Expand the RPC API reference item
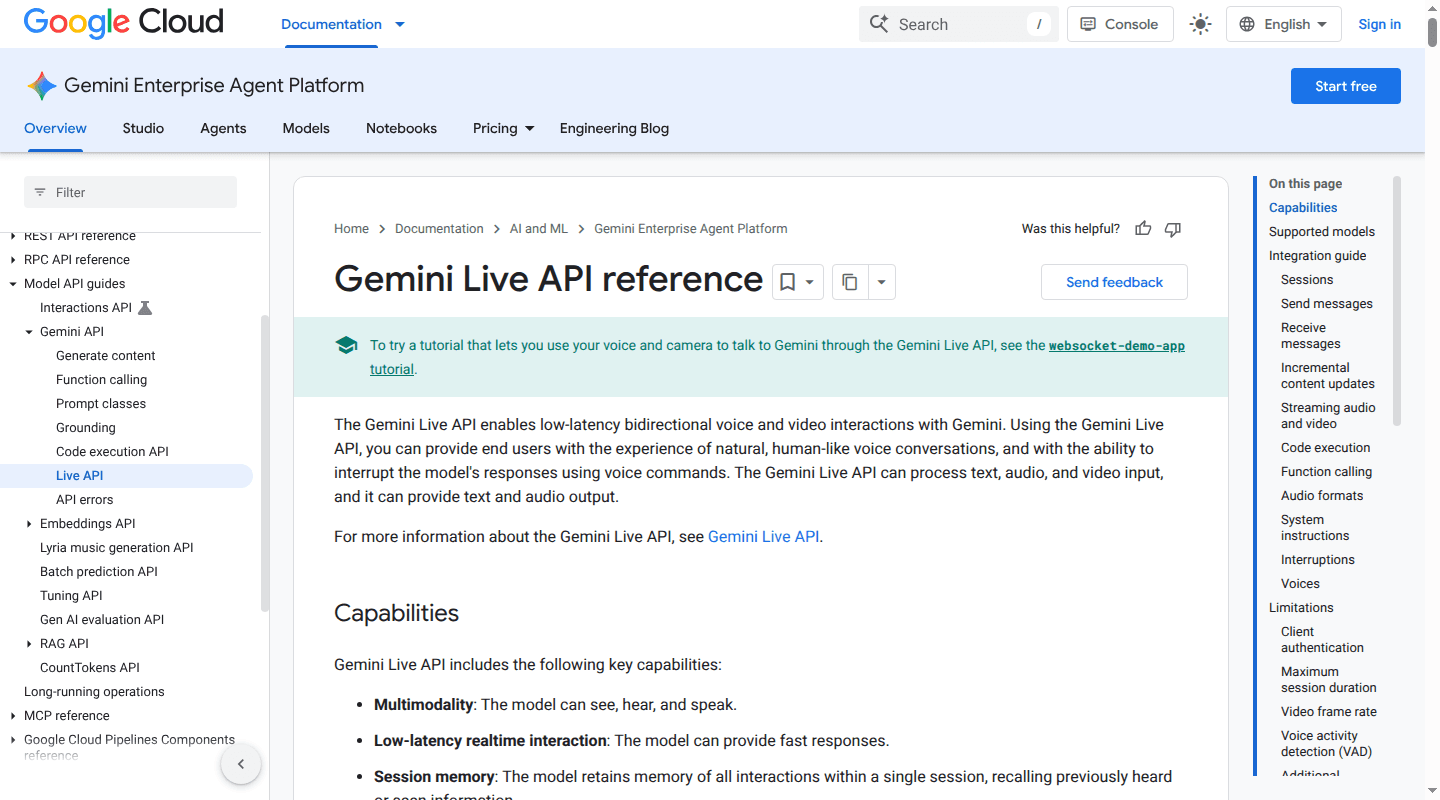This screenshot has height=800, width=1440. pyautogui.click(x=13, y=260)
